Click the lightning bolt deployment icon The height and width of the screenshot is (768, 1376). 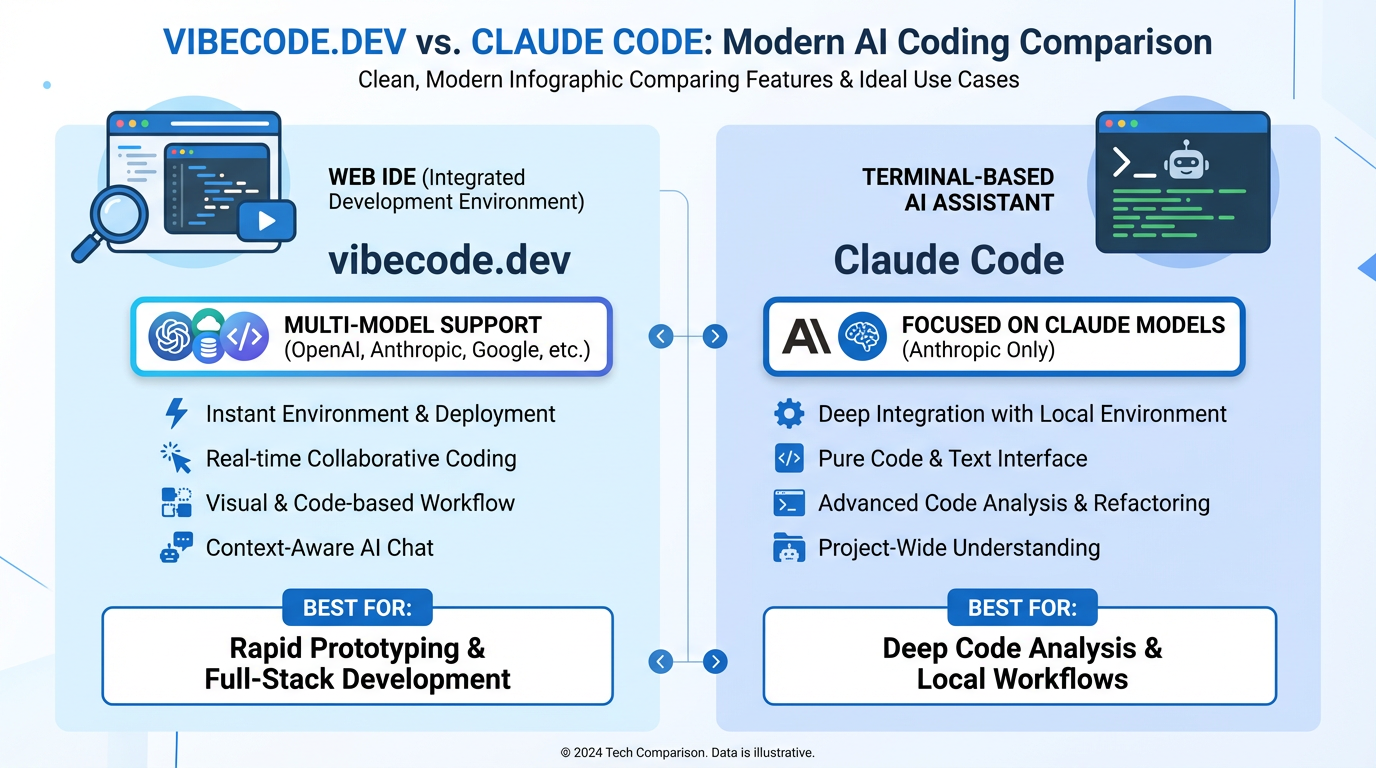pyautogui.click(x=178, y=413)
